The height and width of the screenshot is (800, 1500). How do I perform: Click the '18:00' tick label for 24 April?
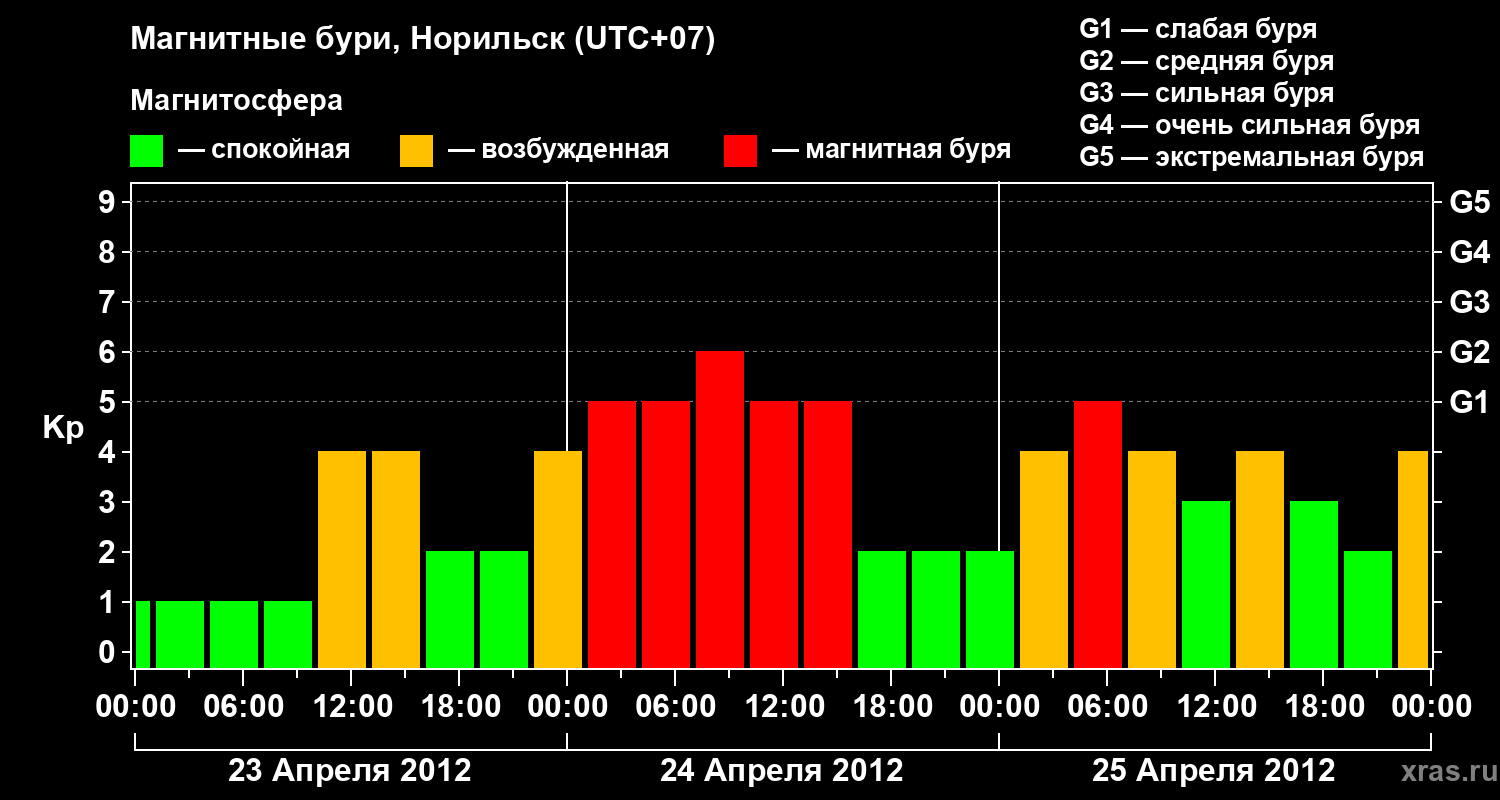click(x=891, y=706)
